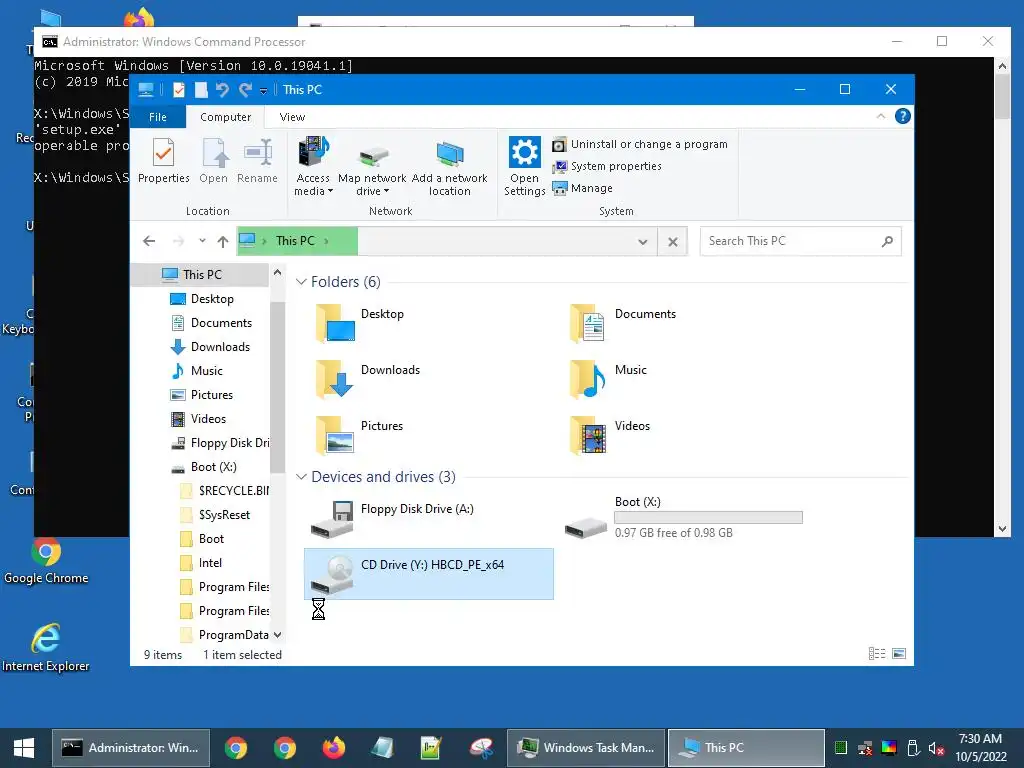This screenshot has height=768, width=1024.
Task: Select This PC in navigation tree
Action: click(200, 275)
